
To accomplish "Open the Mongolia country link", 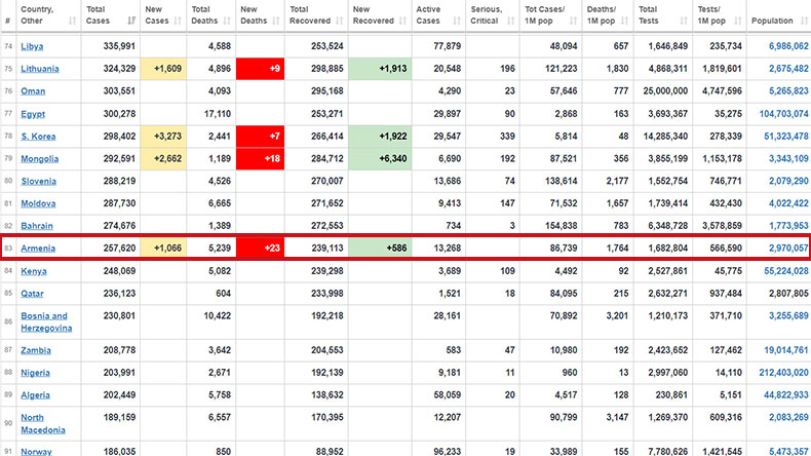I will 40,159.
